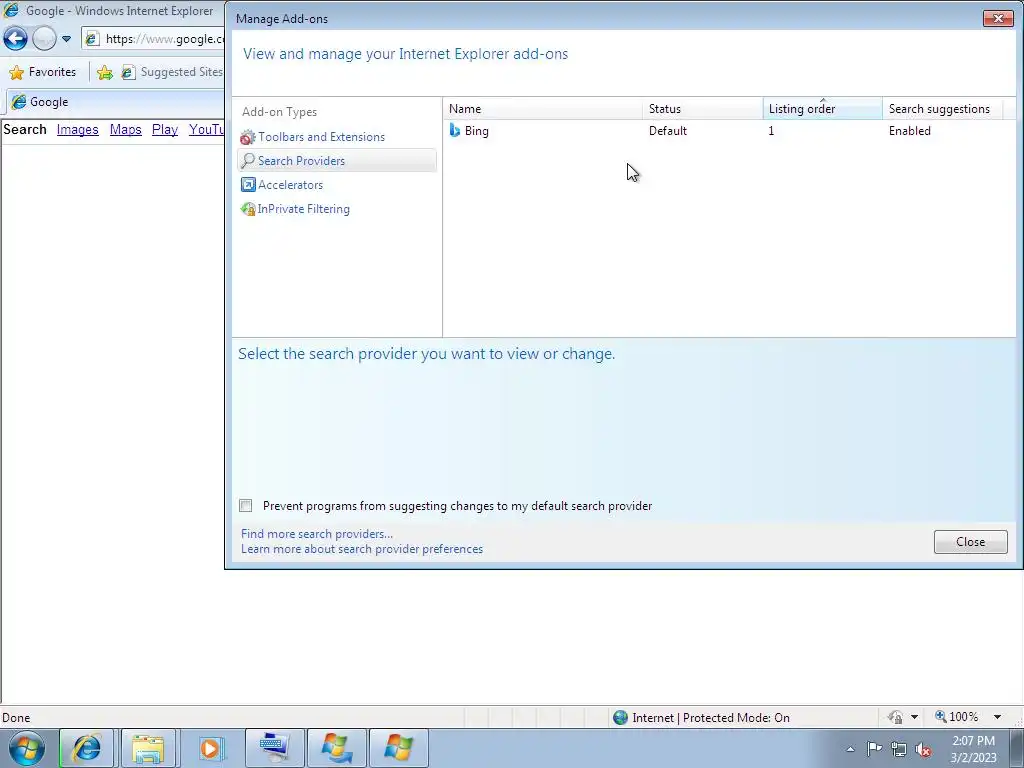
Task: Click the InPrivate Filtering icon
Action: 248,209
